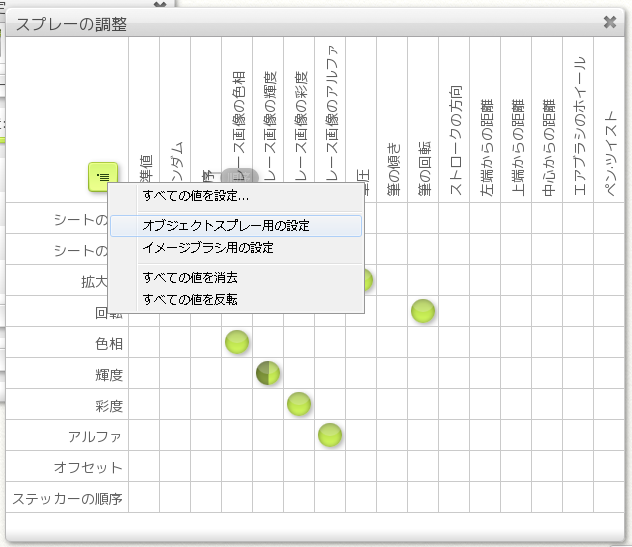Select オブジェクトスプレー用の設定 menu entry
The width and height of the screenshot is (632, 547).
pyautogui.click(x=226, y=226)
